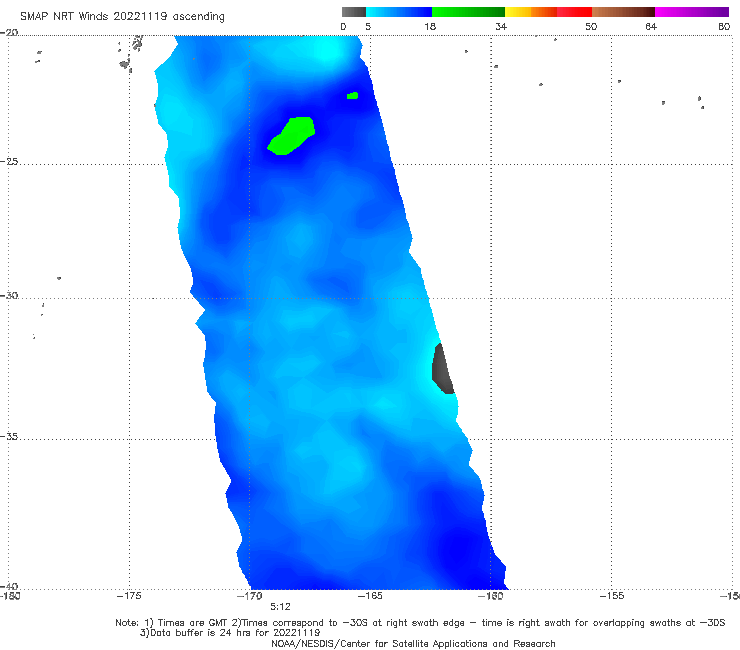Click the 'NOAA/NESDIS/Center for Satellite Applications and Research' credit
The height and width of the screenshot is (650, 740).
point(413,644)
